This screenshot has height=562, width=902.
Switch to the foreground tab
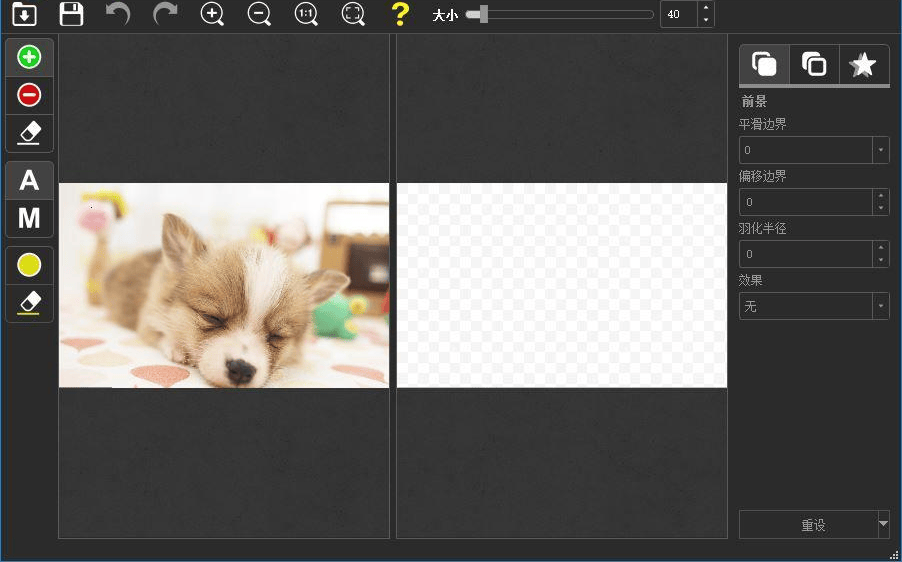click(764, 65)
